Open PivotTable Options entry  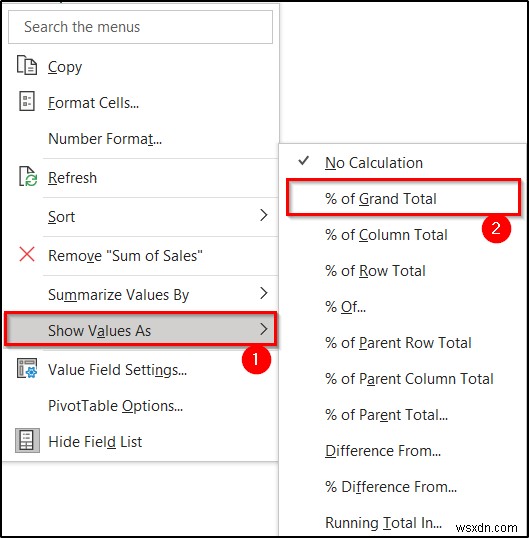click(x=115, y=406)
